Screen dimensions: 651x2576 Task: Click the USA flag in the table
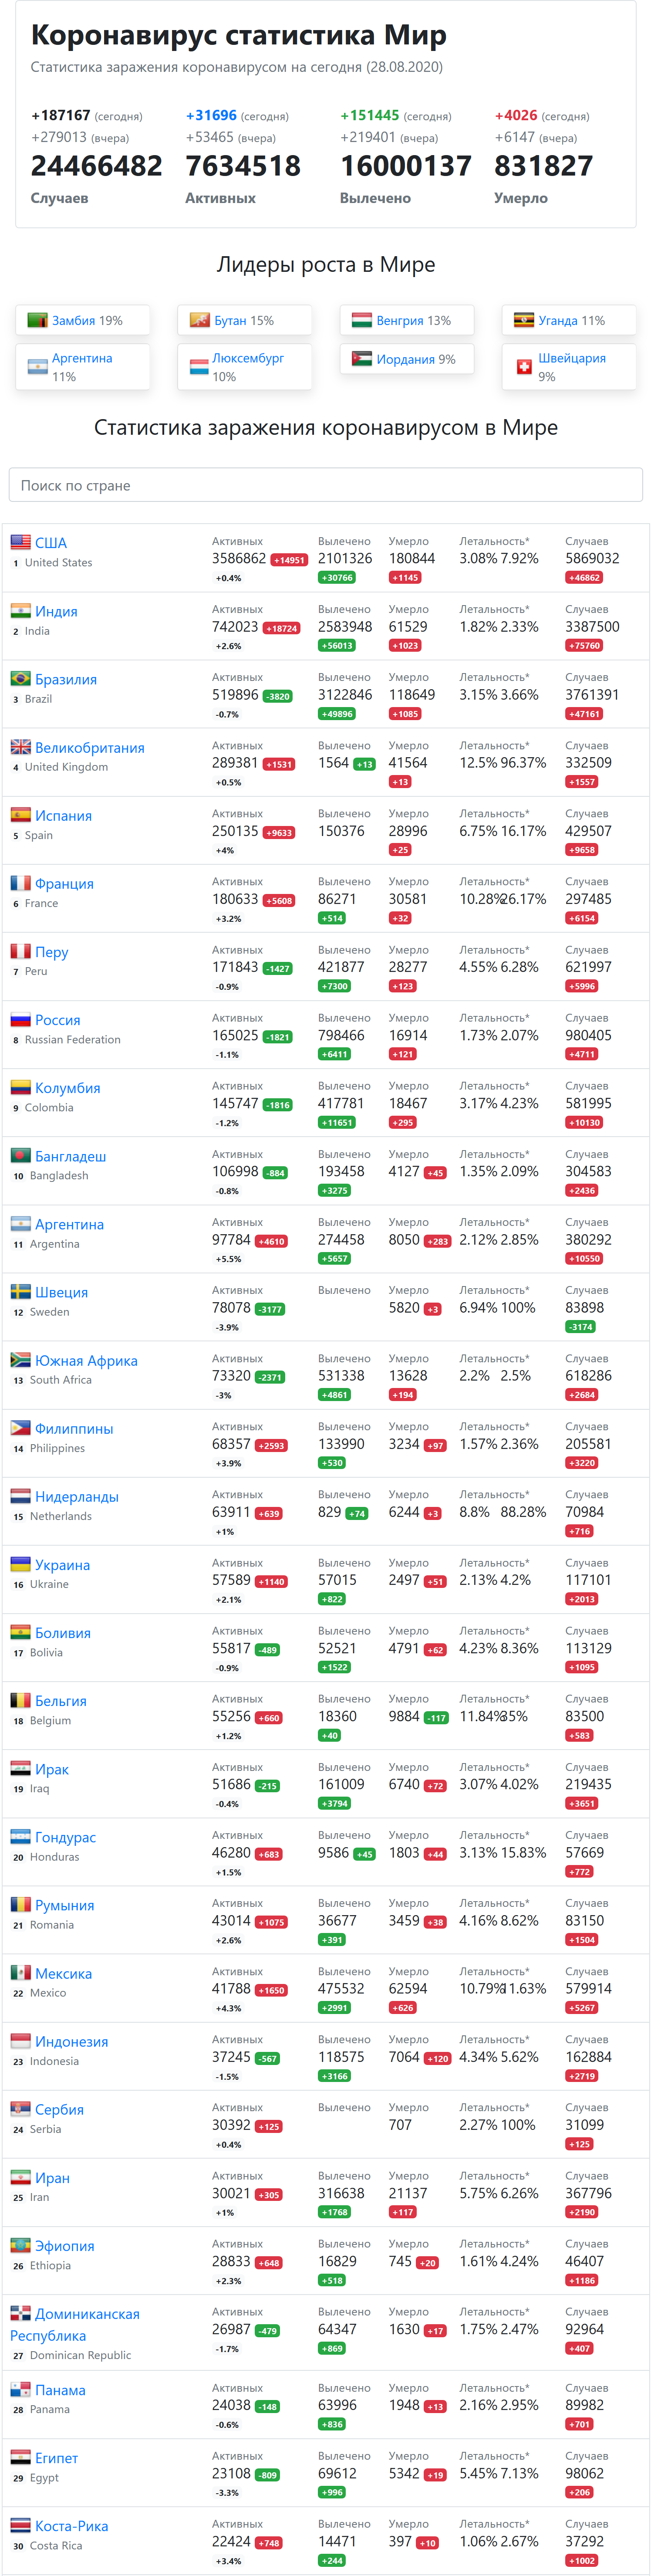point(21,542)
